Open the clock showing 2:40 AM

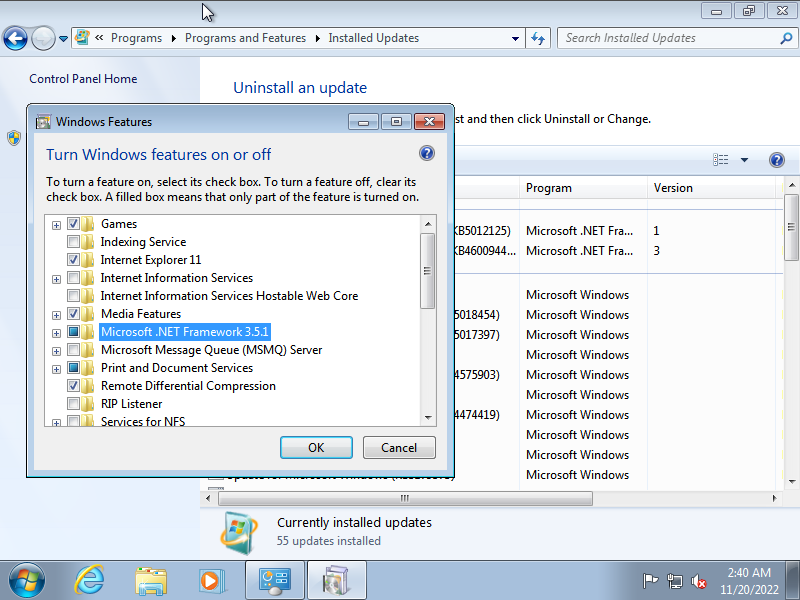click(749, 581)
